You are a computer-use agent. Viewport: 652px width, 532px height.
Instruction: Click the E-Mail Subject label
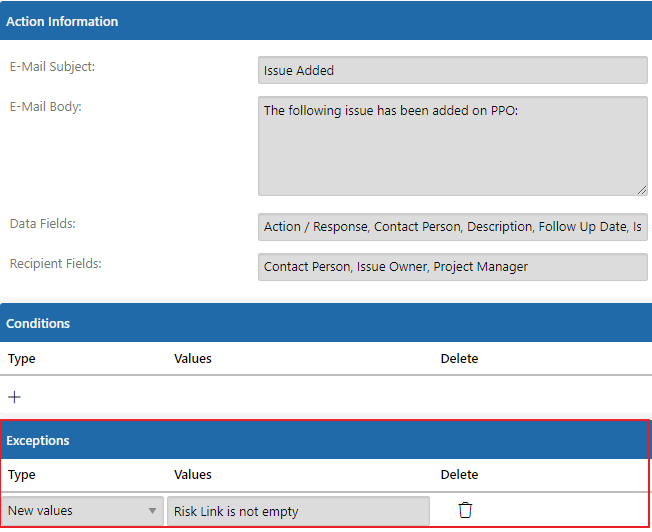tap(52, 67)
